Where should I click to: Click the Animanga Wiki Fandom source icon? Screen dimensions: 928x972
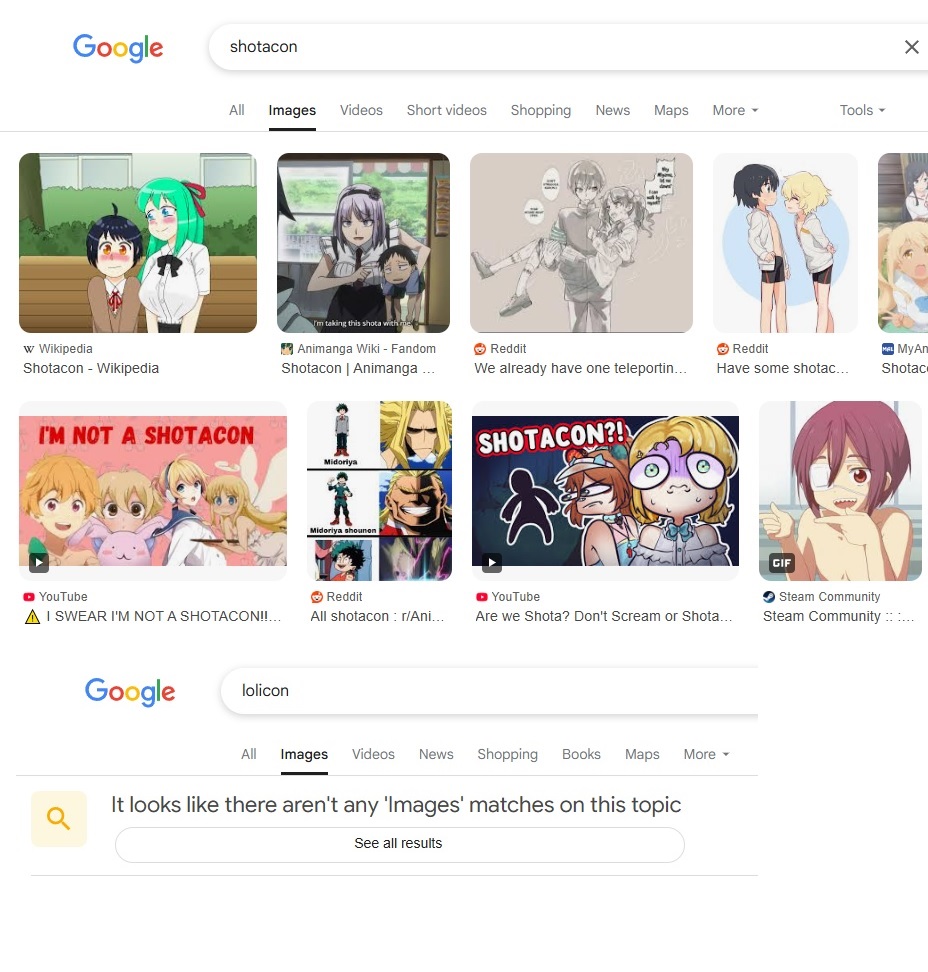(286, 349)
